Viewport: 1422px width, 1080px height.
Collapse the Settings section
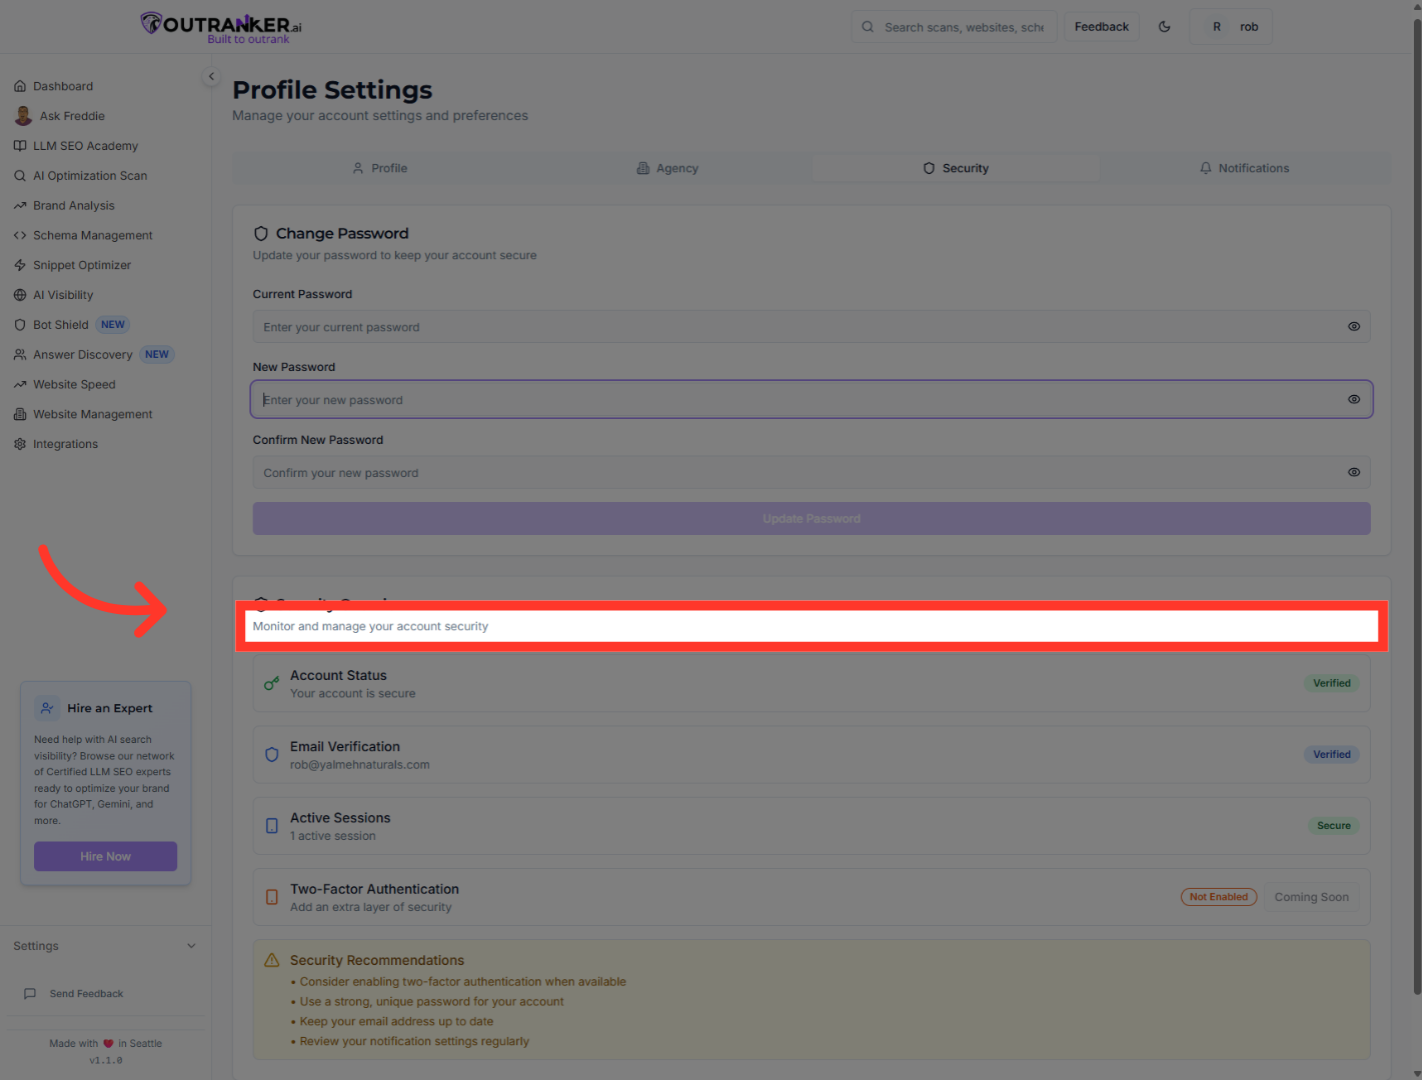coord(191,945)
